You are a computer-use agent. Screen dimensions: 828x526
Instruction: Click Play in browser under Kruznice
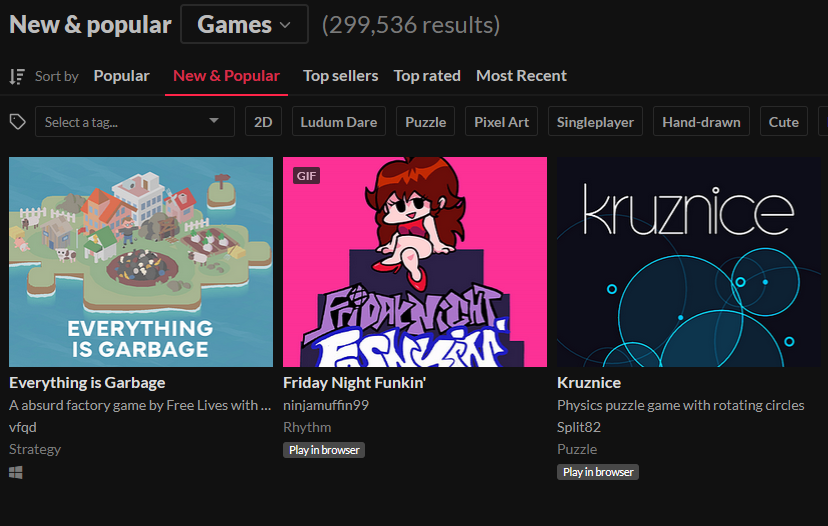click(x=598, y=472)
